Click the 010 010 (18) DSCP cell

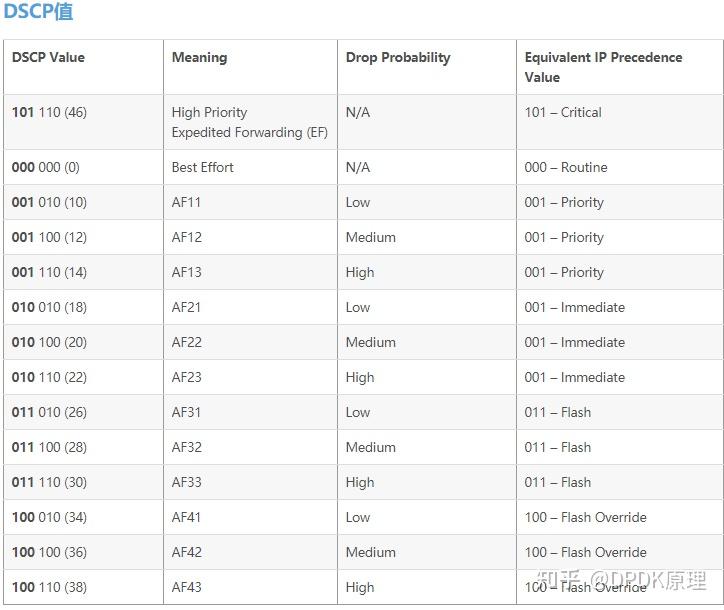pos(49,308)
